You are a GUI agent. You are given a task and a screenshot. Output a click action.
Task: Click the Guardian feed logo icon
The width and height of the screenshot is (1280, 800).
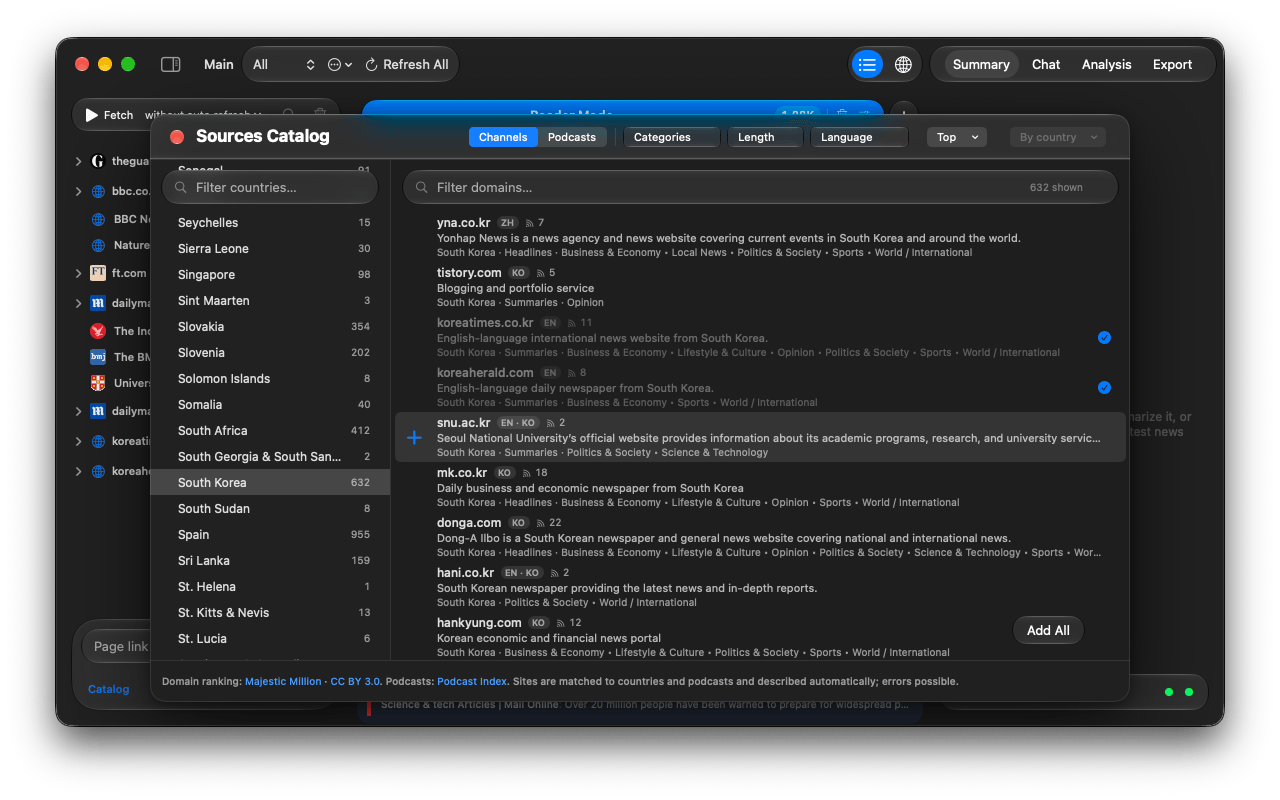(98, 161)
